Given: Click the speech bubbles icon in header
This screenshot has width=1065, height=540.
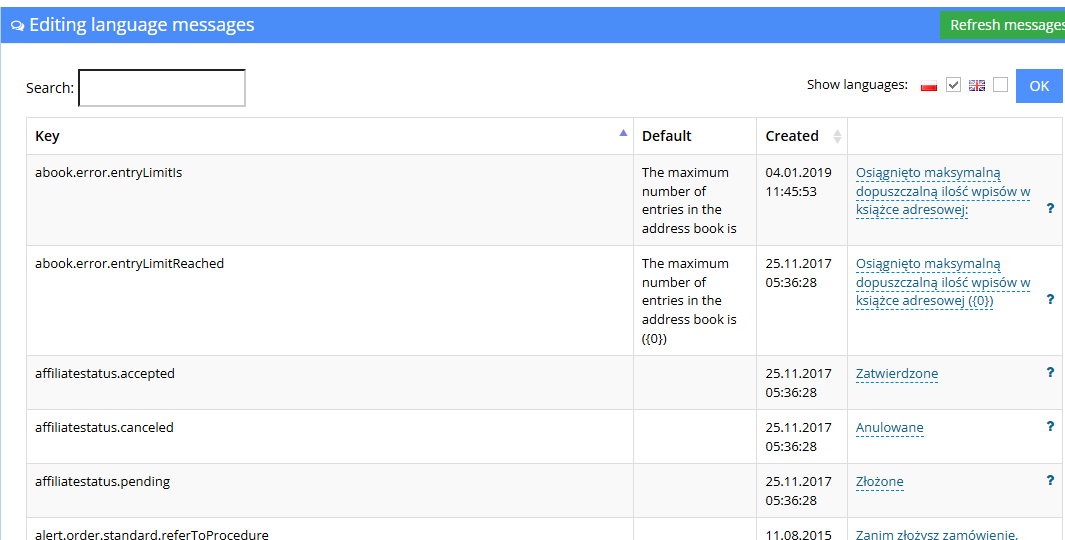Looking at the screenshot, I should coord(18,26).
